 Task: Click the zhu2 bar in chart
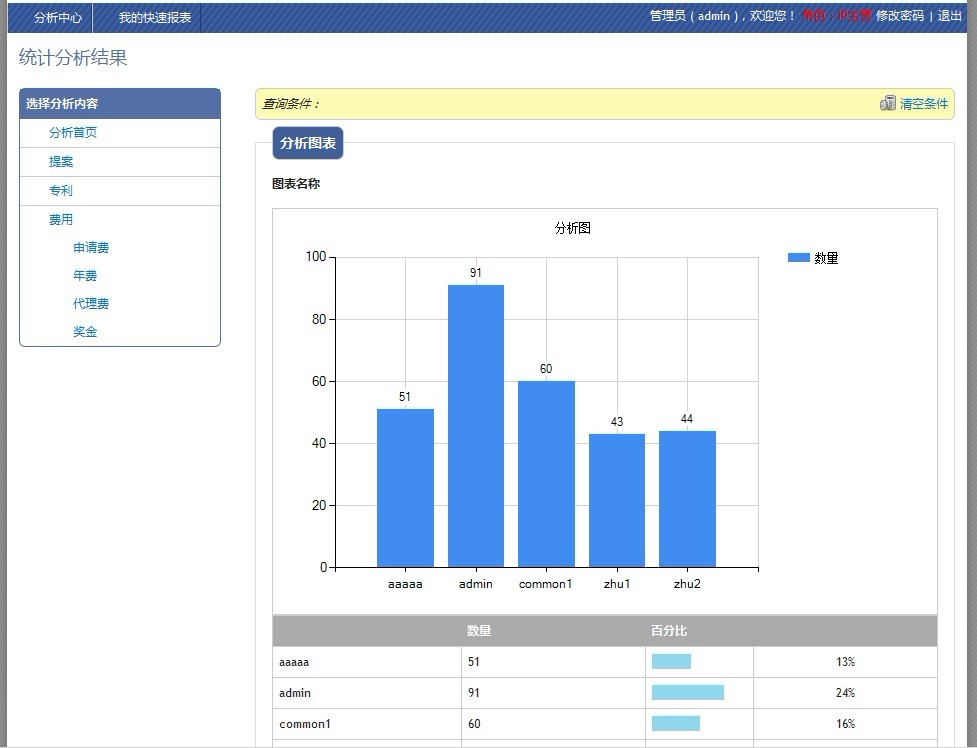[687, 499]
